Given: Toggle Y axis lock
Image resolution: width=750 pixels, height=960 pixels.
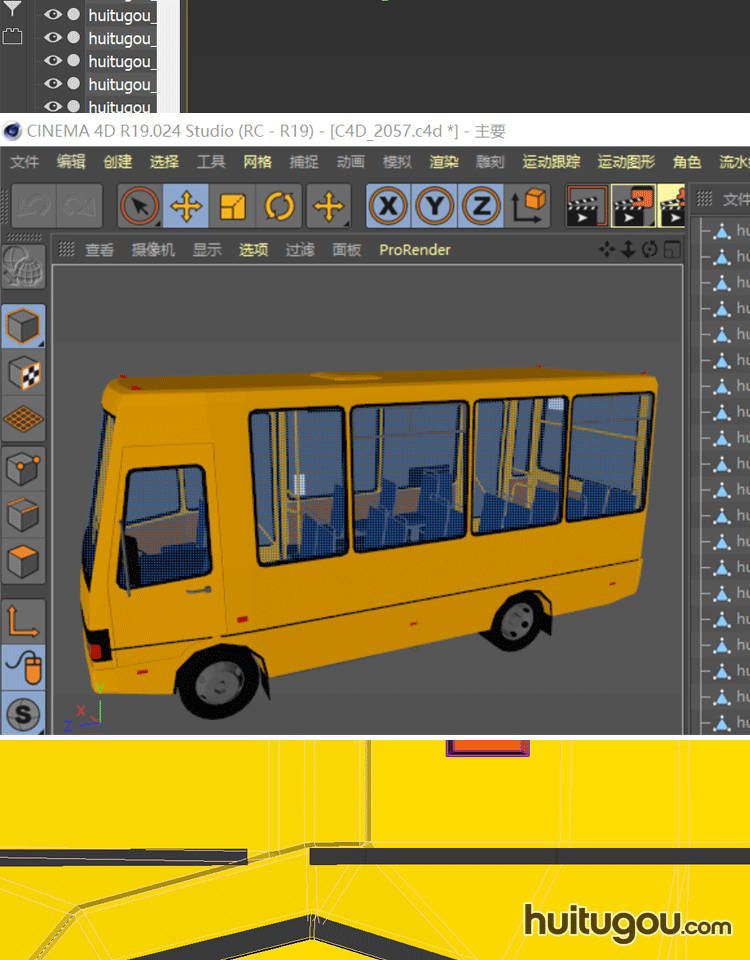Looking at the screenshot, I should 434,207.
